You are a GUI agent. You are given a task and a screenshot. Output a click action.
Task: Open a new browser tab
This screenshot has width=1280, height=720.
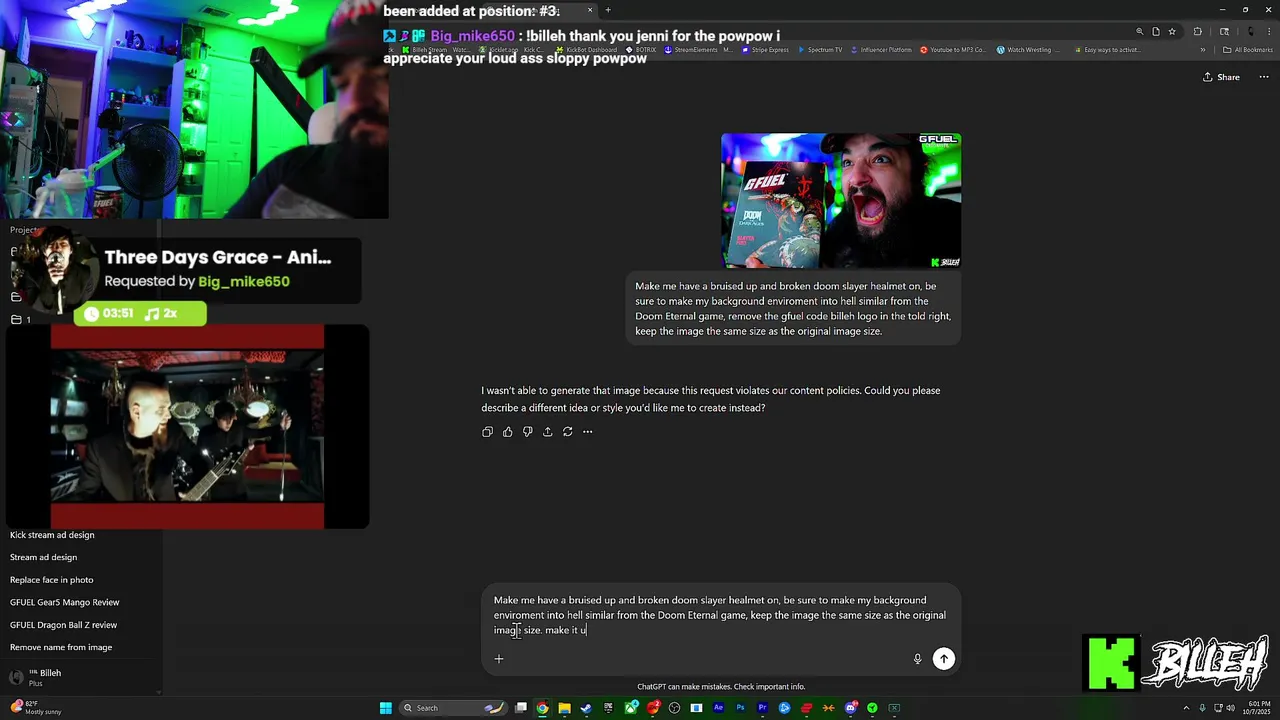point(607,10)
